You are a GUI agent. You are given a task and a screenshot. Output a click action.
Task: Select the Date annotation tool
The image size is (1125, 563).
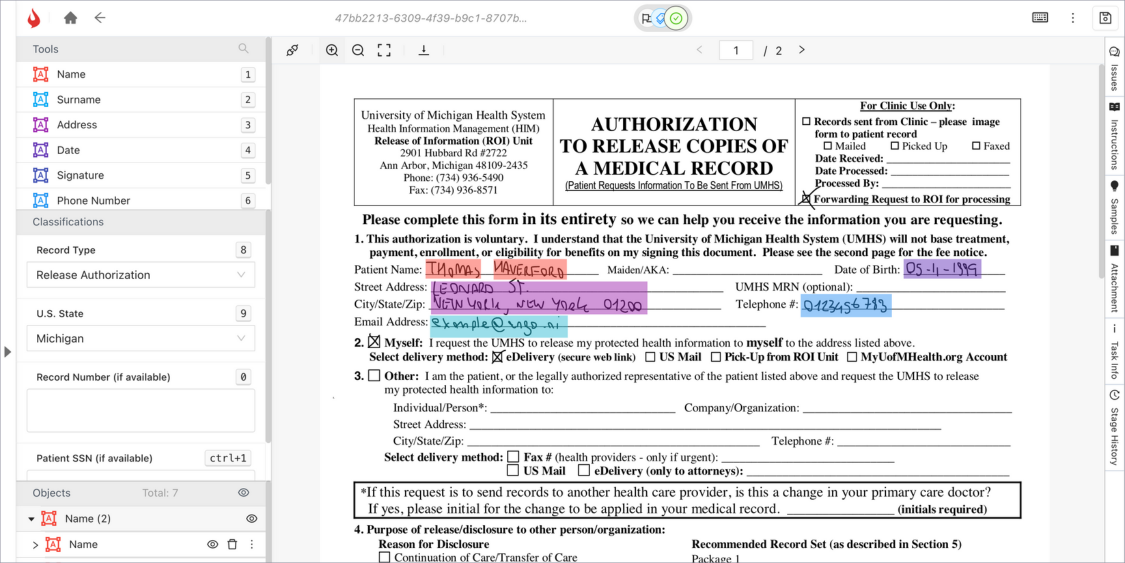[x=143, y=150]
